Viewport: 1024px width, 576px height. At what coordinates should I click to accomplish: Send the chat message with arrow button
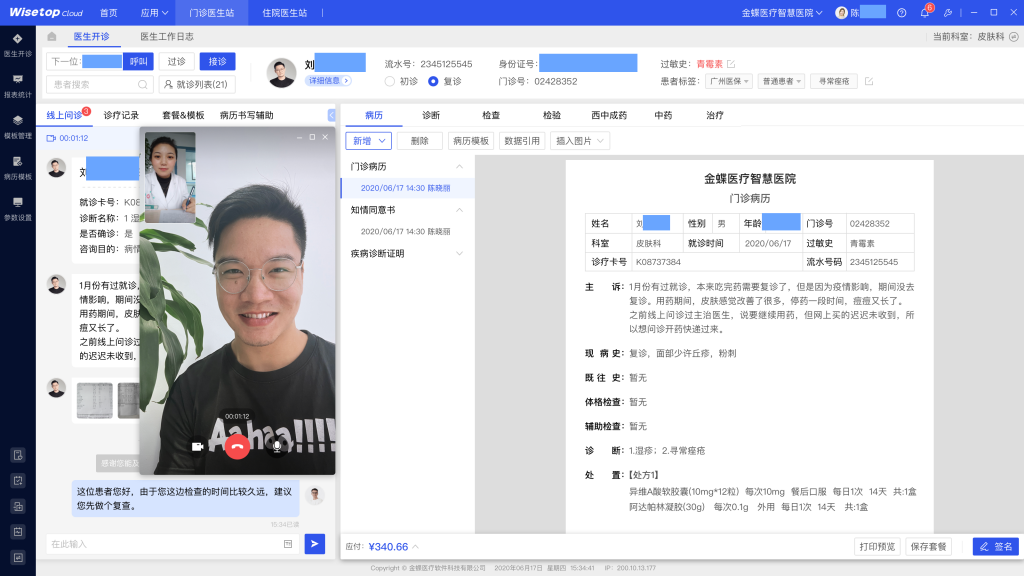pyautogui.click(x=315, y=543)
